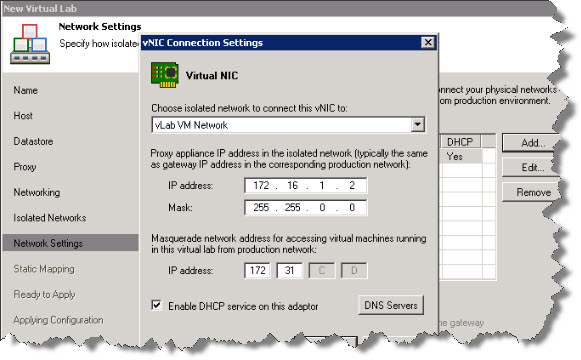
Task: Click the Virtual NIC card icon
Action: [x=165, y=75]
